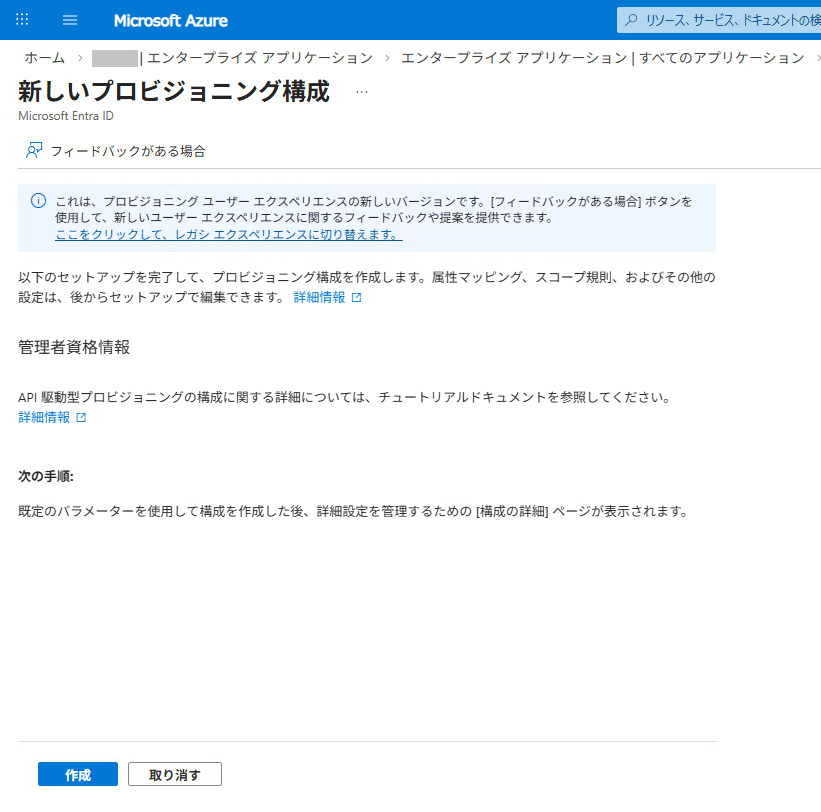Screen dimensions: 821x812
Task: Go to ホーム in the breadcrumb
Action: pyautogui.click(x=45, y=57)
